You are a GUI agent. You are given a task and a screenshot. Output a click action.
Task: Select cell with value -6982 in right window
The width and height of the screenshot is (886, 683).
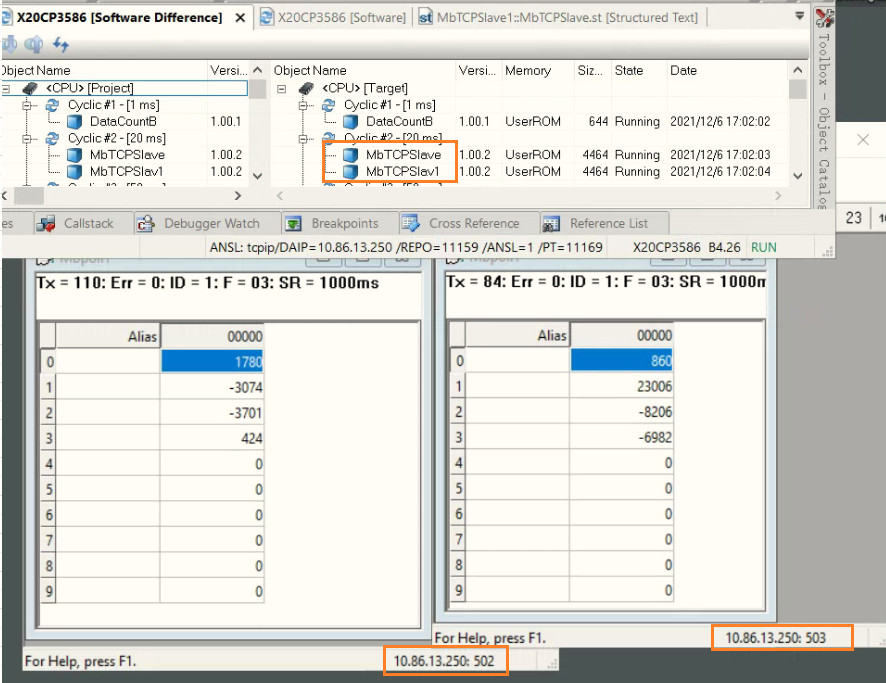pyautogui.click(x=621, y=437)
